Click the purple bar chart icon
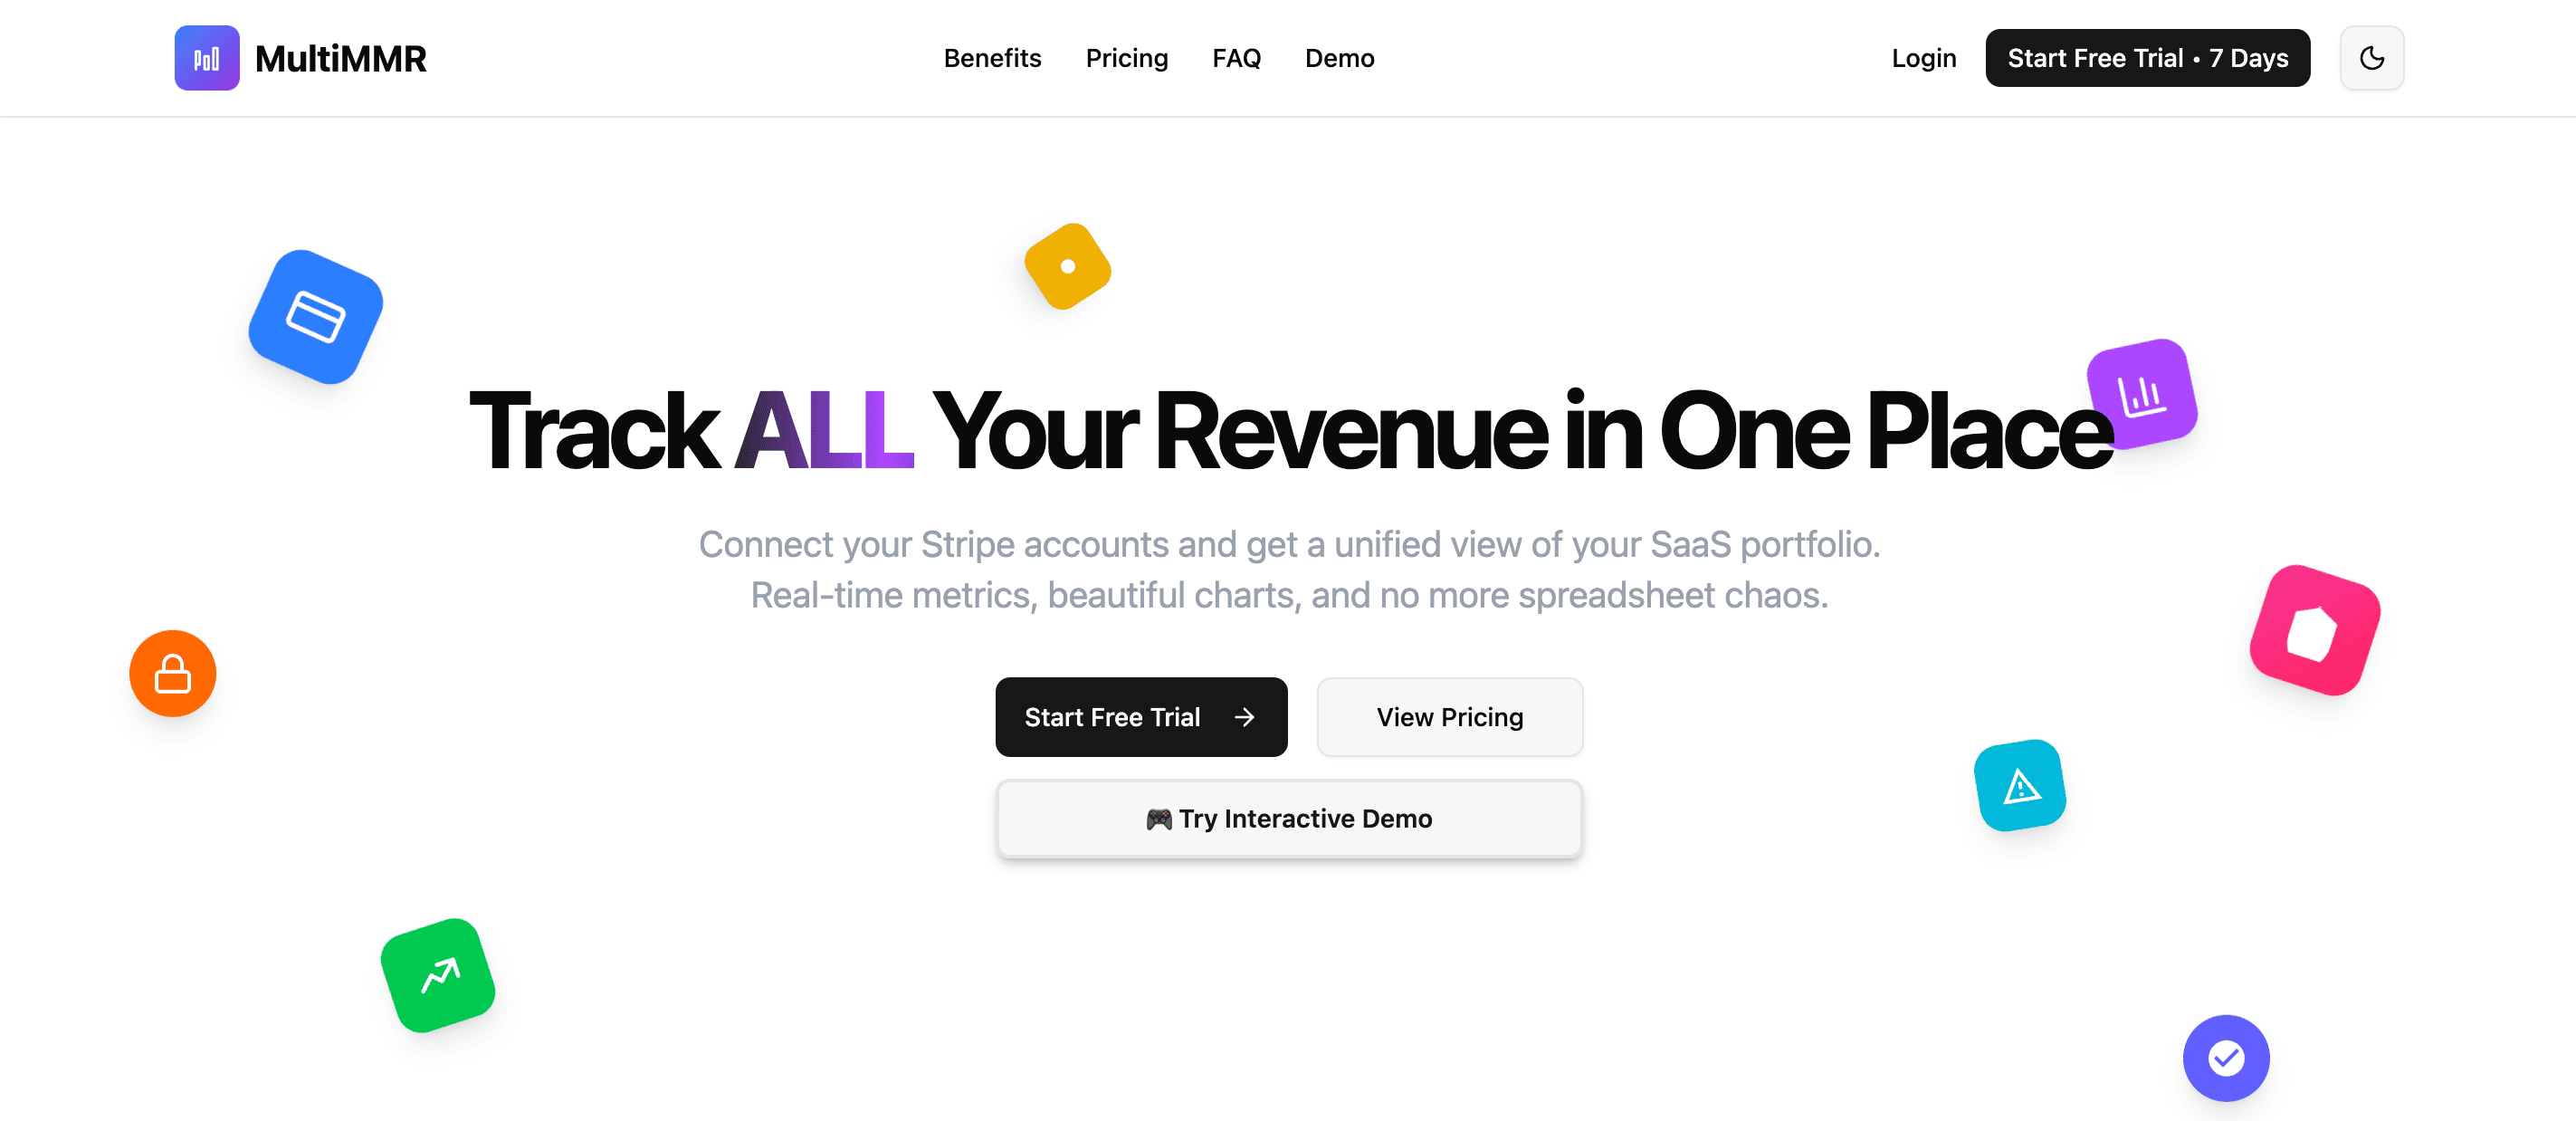This screenshot has height=1121, width=2576. coord(2141,394)
